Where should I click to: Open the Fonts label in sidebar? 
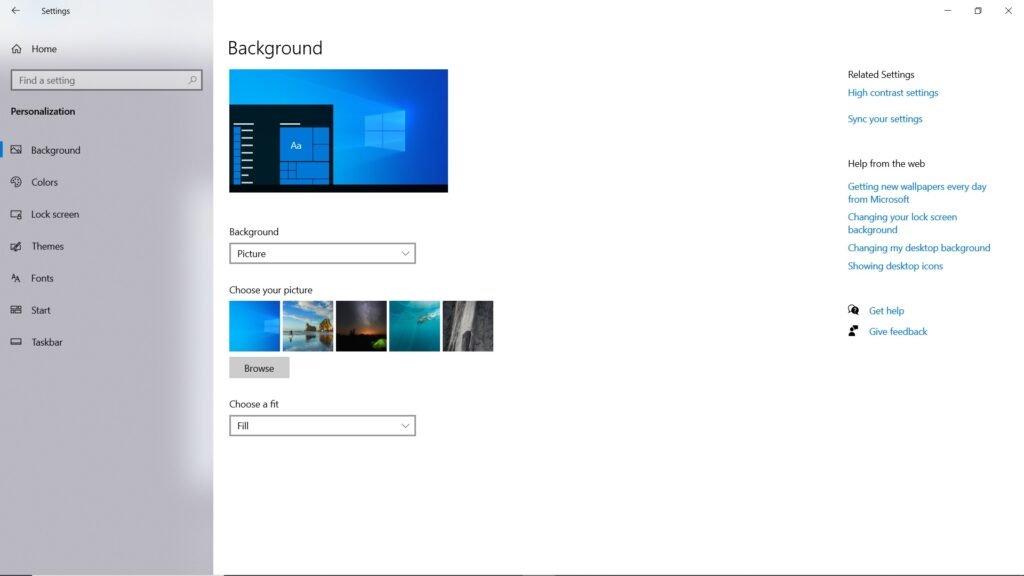[42, 278]
